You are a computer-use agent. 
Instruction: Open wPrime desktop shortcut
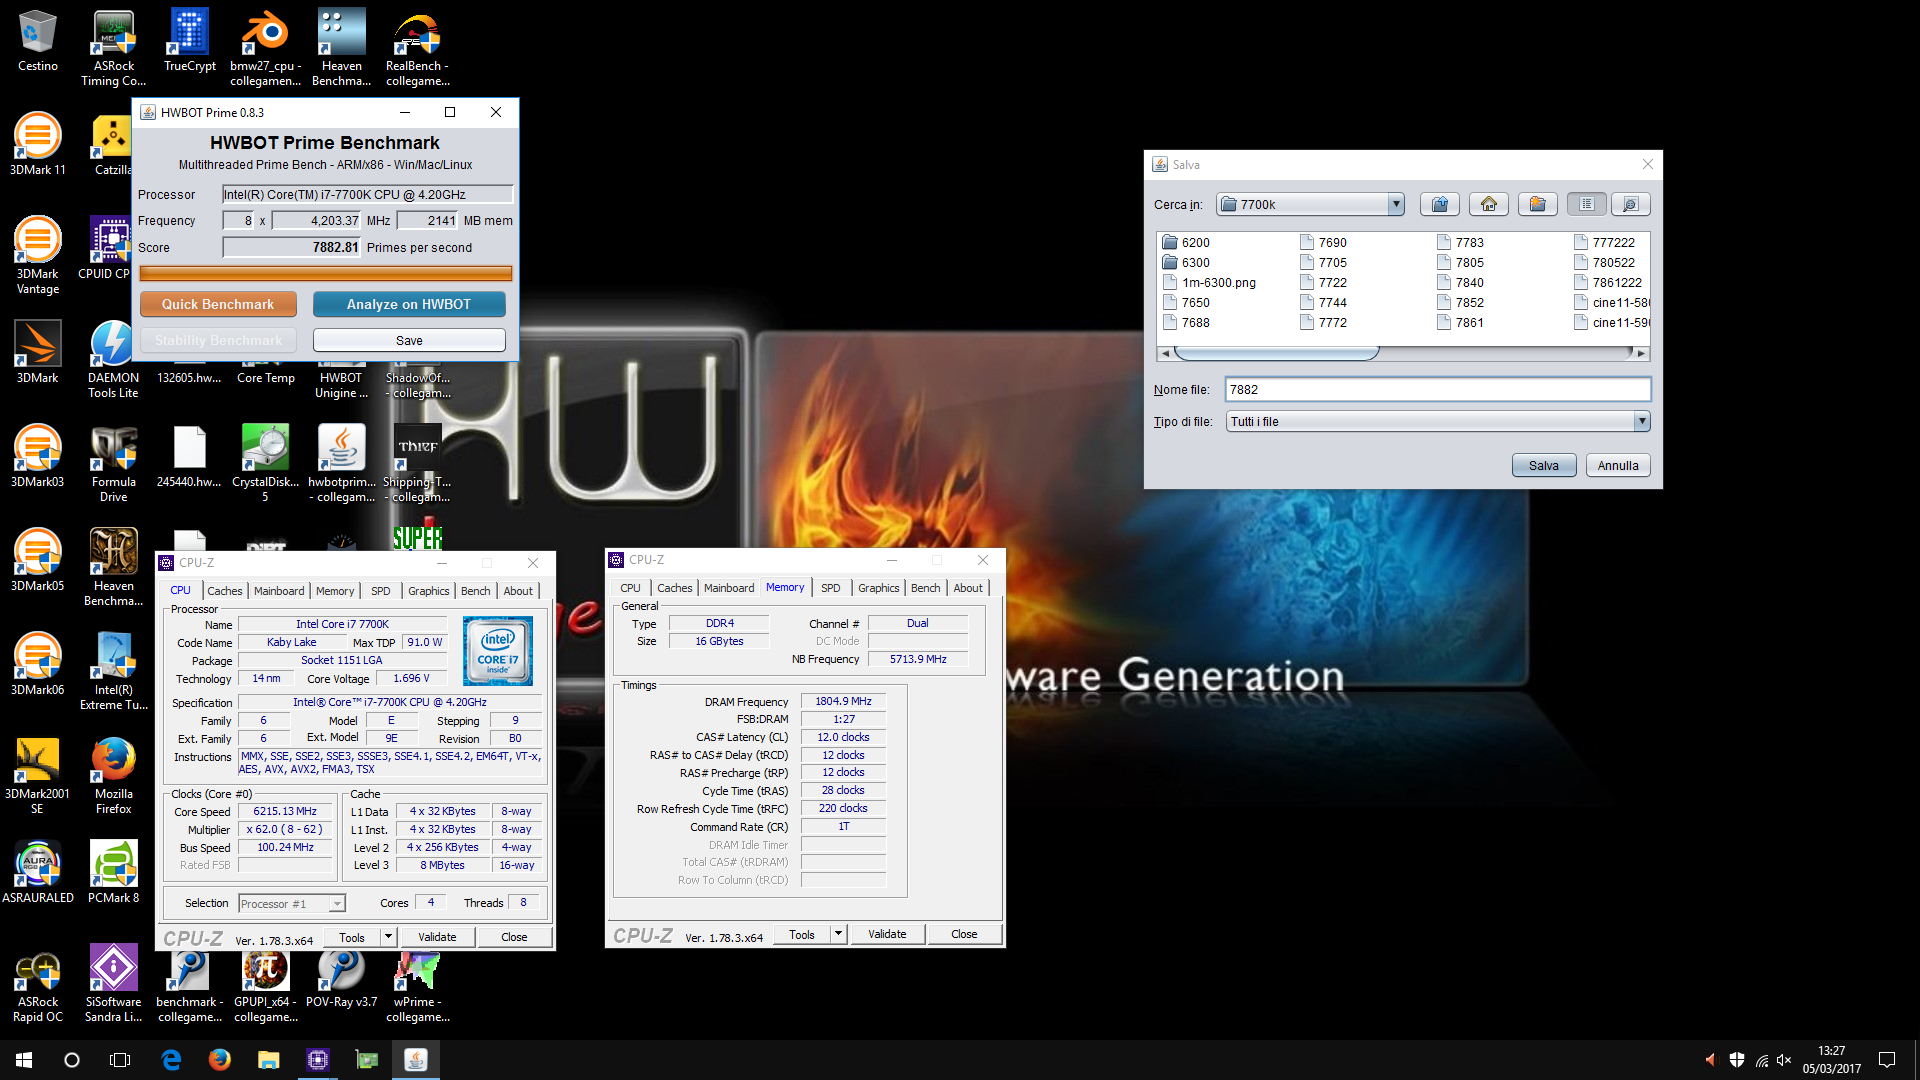coord(418,988)
